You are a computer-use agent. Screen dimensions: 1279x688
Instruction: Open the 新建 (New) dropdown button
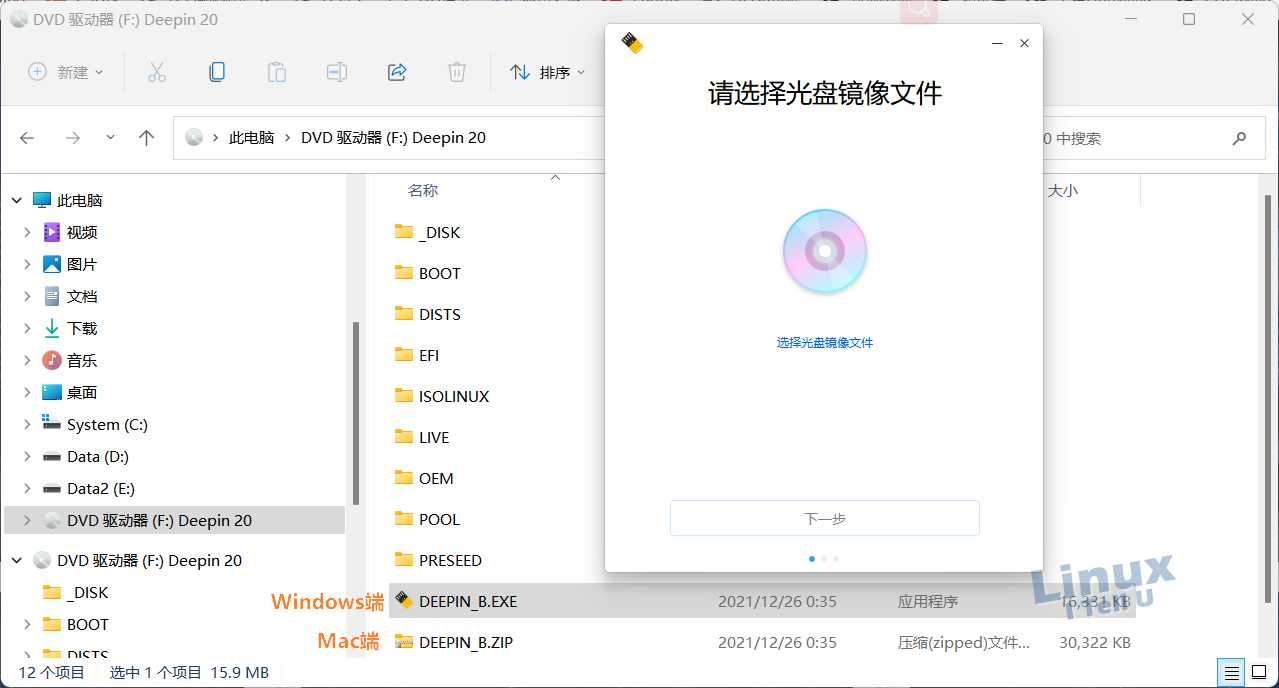[x=66, y=72]
